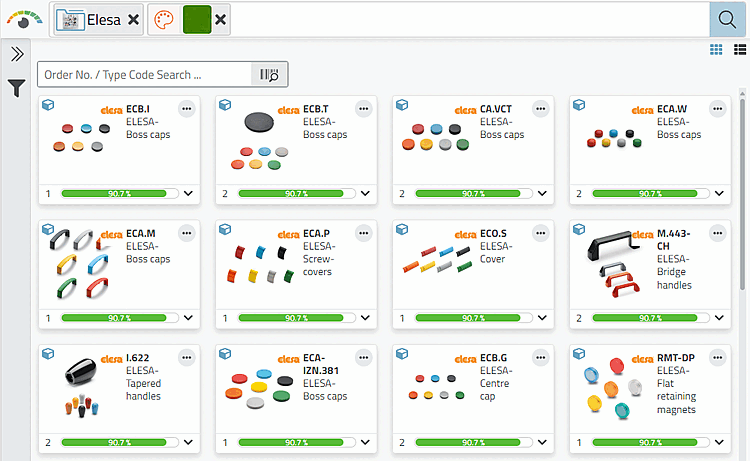Open the ECA.M thumbnail image

[x=80, y=263]
